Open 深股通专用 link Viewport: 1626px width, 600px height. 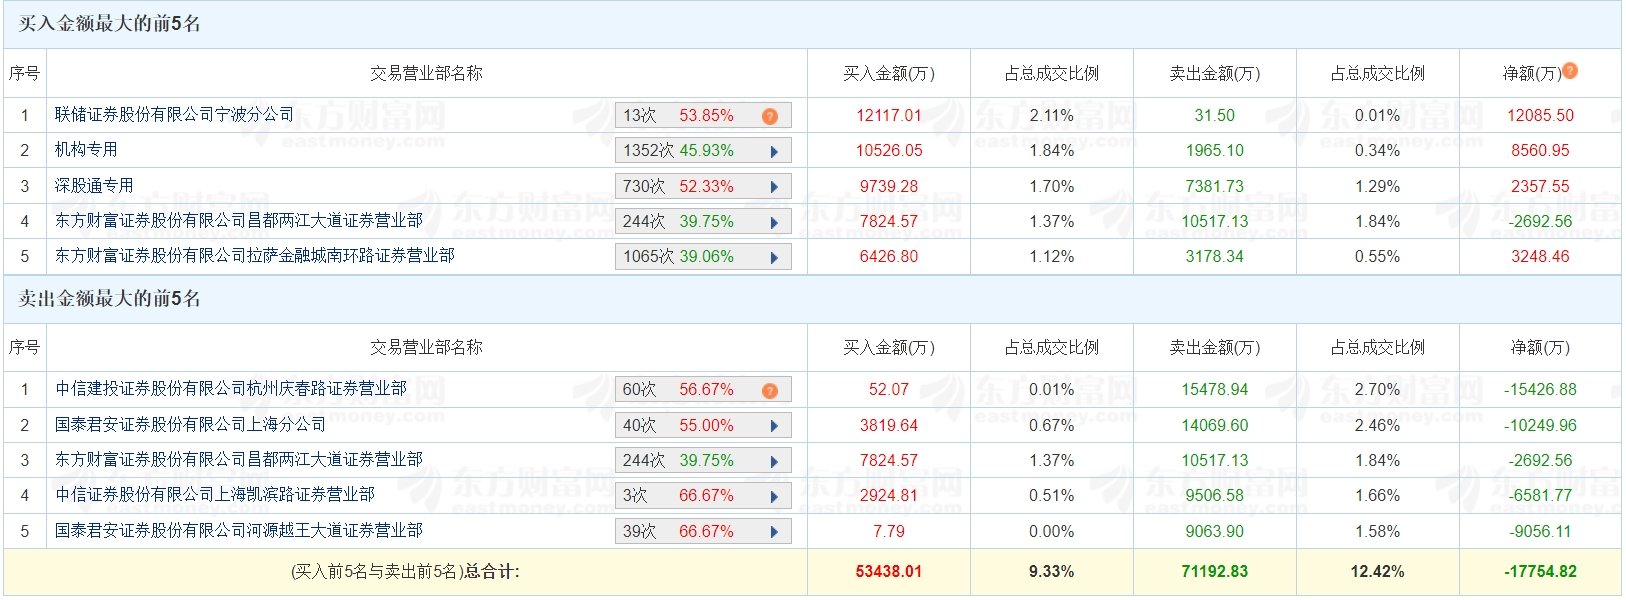pyautogui.click(x=94, y=186)
